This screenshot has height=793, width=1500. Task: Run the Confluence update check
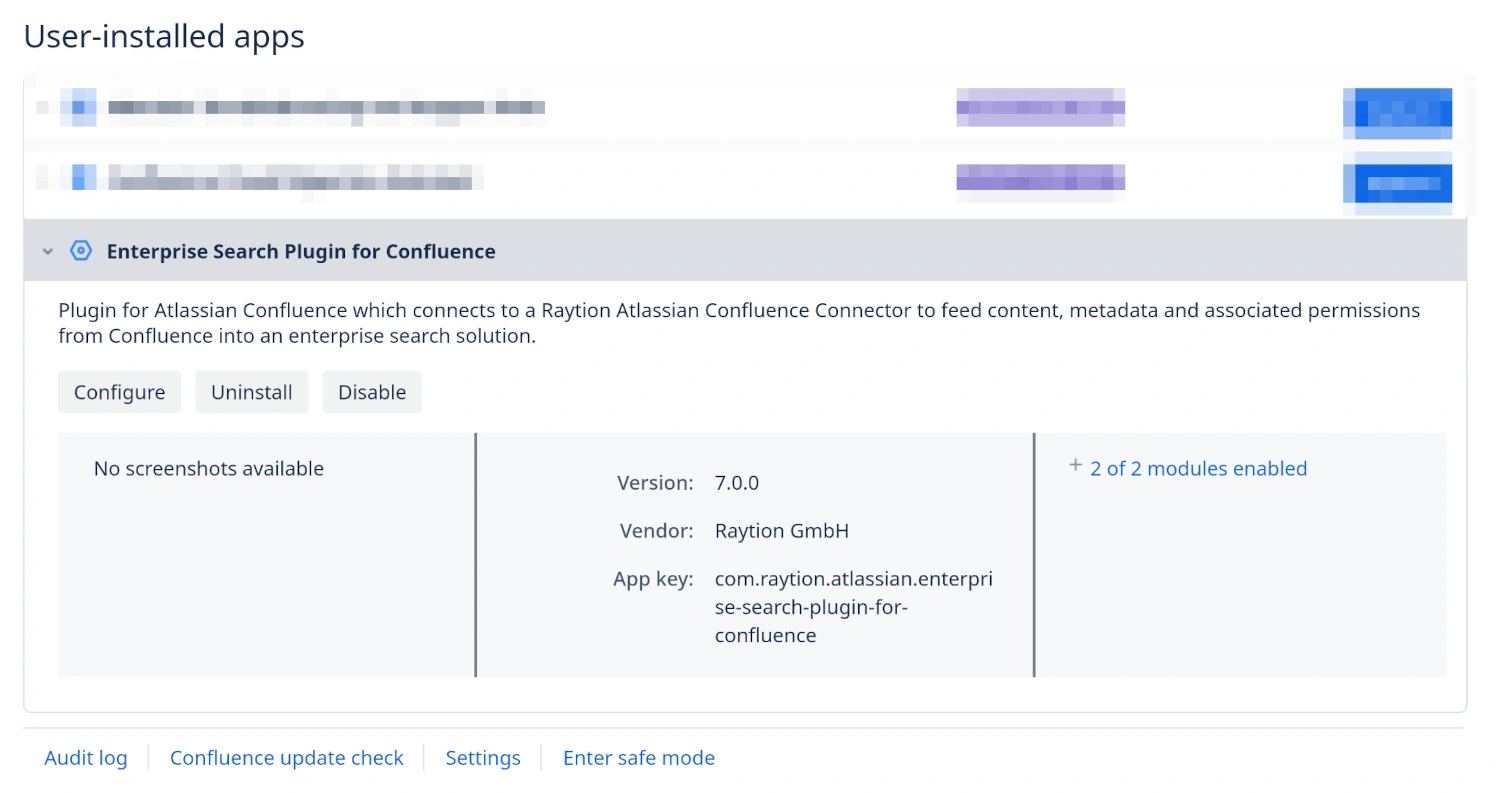287,758
